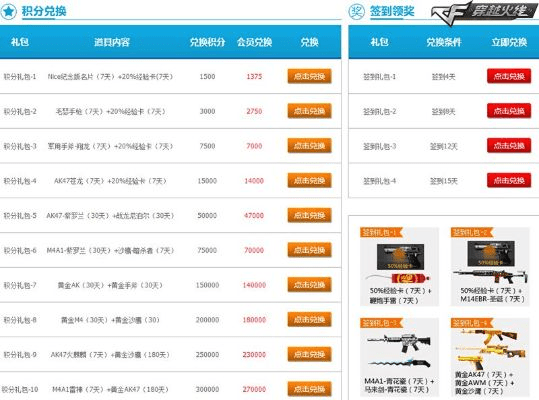Select member price 1375
This screenshot has height=400, width=539.
pos(254,77)
